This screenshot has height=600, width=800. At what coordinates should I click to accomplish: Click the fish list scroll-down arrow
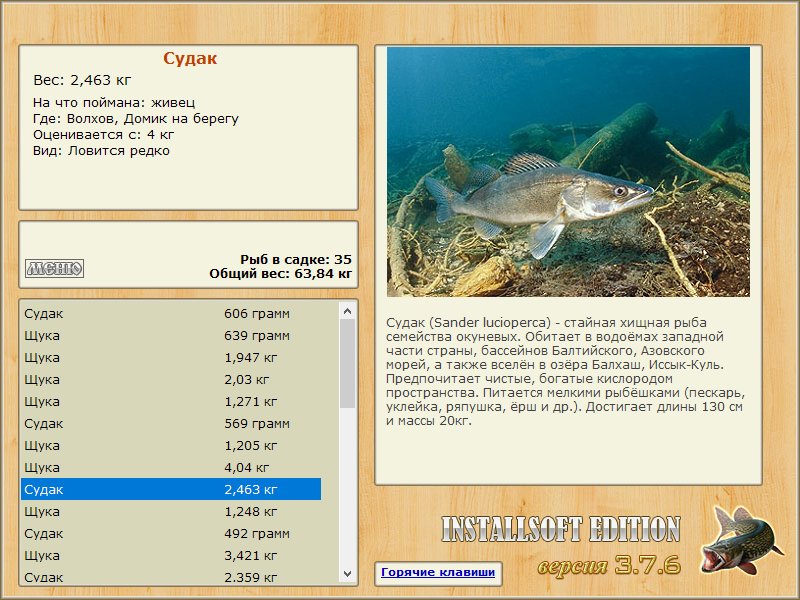click(x=348, y=574)
